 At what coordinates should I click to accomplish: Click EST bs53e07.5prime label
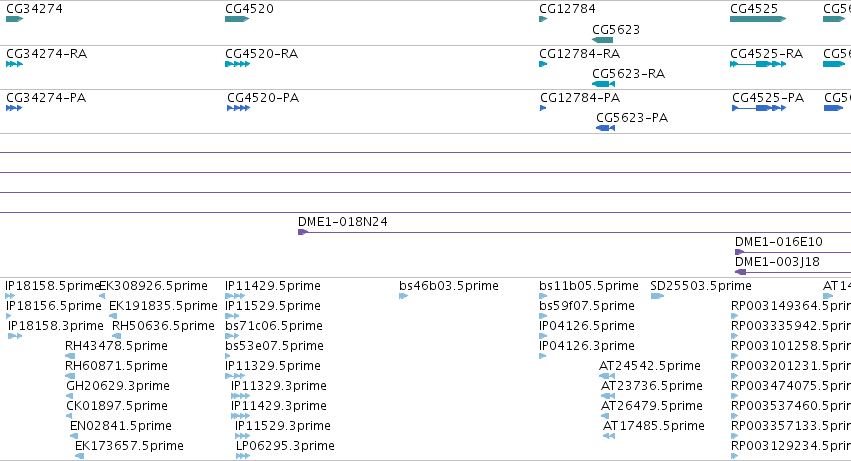point(275,346)
